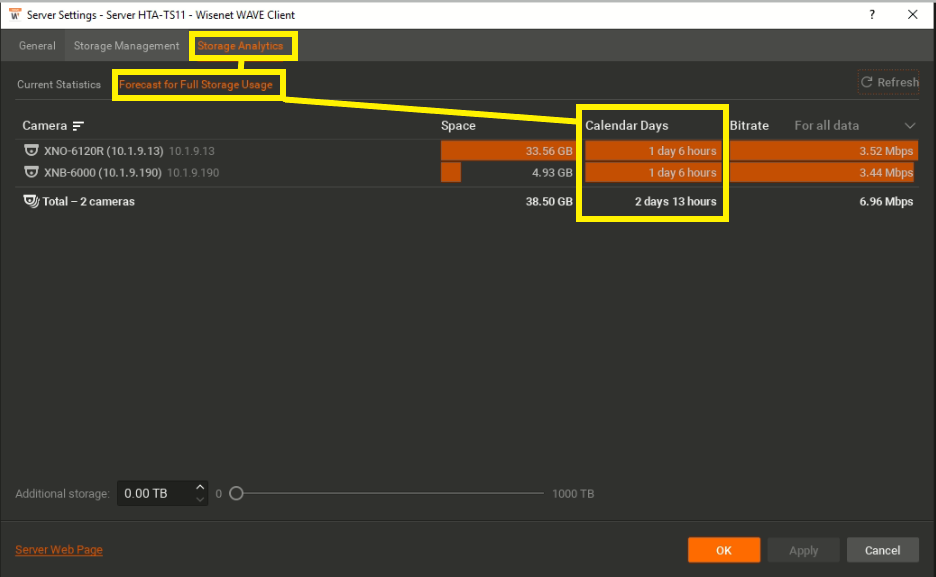Image resolution: width=936 pixels, height=577 pixels.
Task: Click the camera icon for XNO-6120R
Action: click(31, 150)
